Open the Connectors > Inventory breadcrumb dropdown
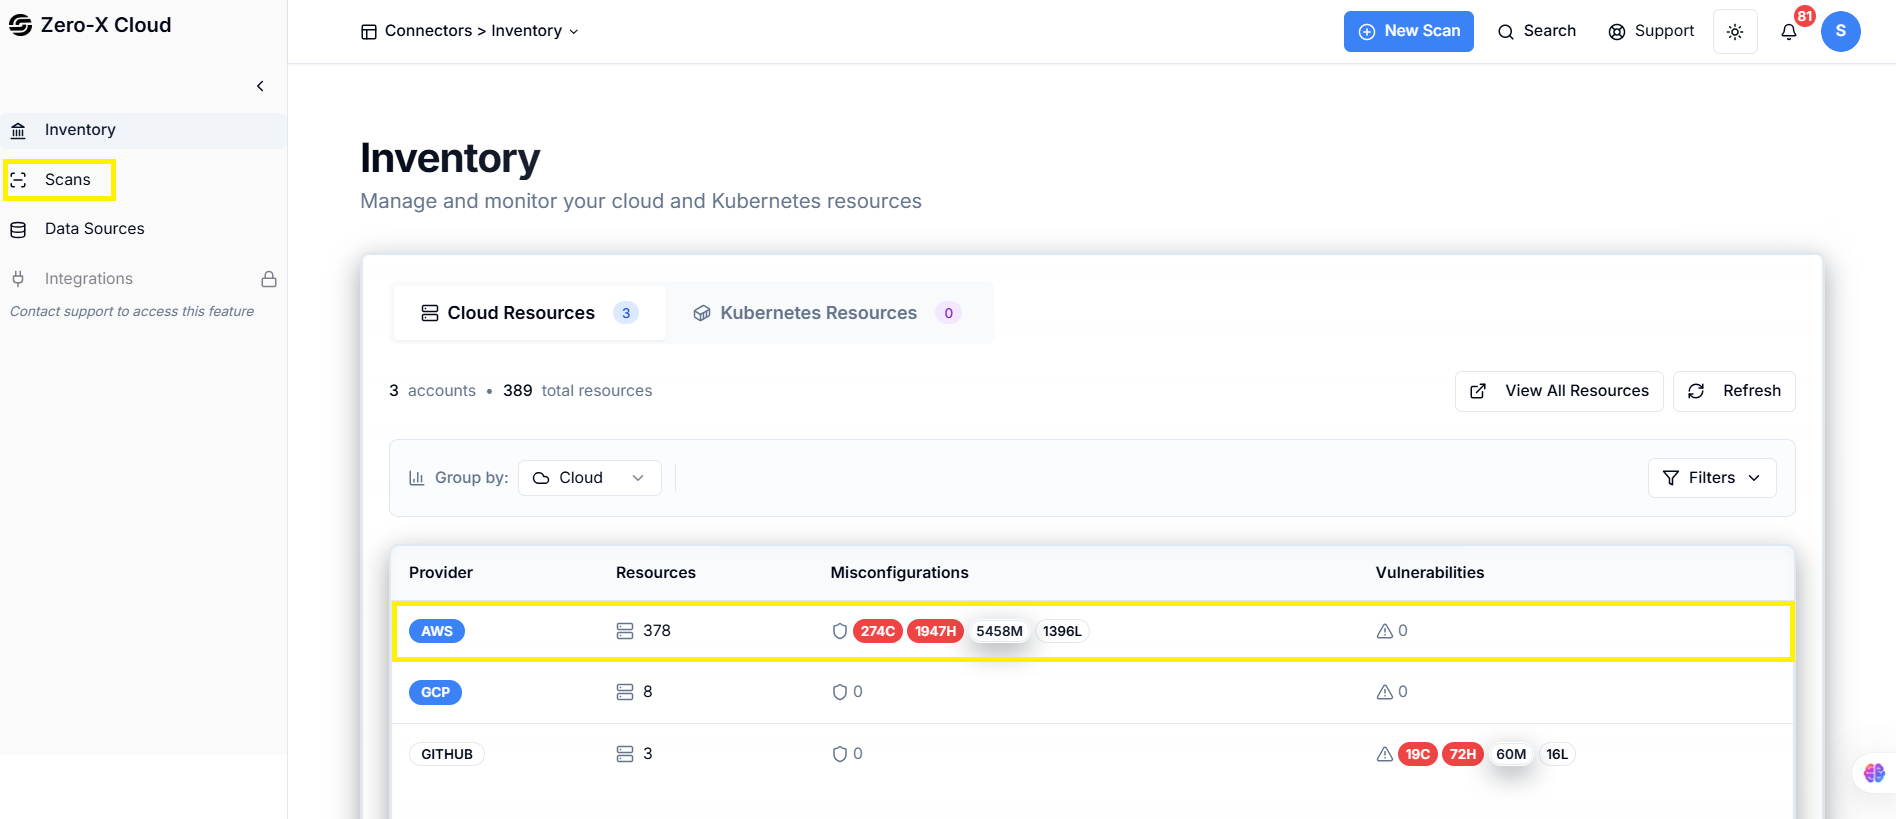Viewport: 1896px width, 819px height. (470, 31)
